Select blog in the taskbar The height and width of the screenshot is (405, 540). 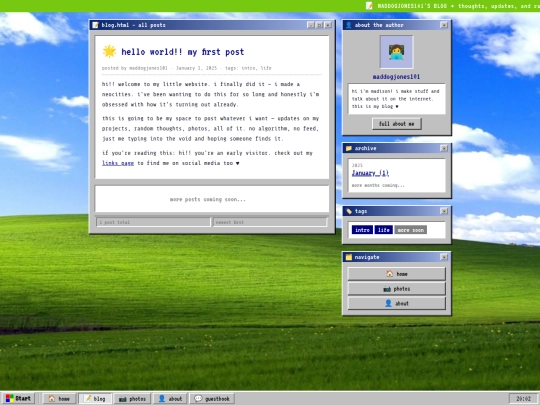tap(95, 398)
